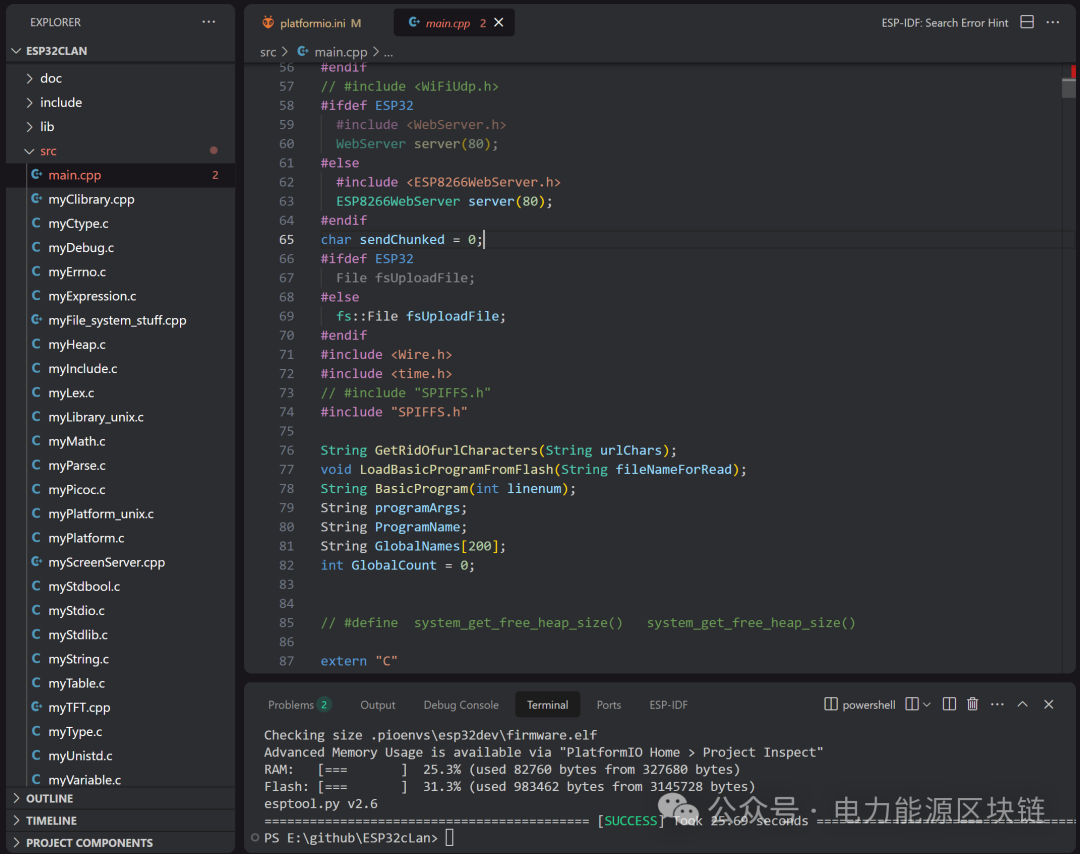Open the Ports tab
Screen dimensions: 1080x854
pyautogui.click(x=609, y=705)
